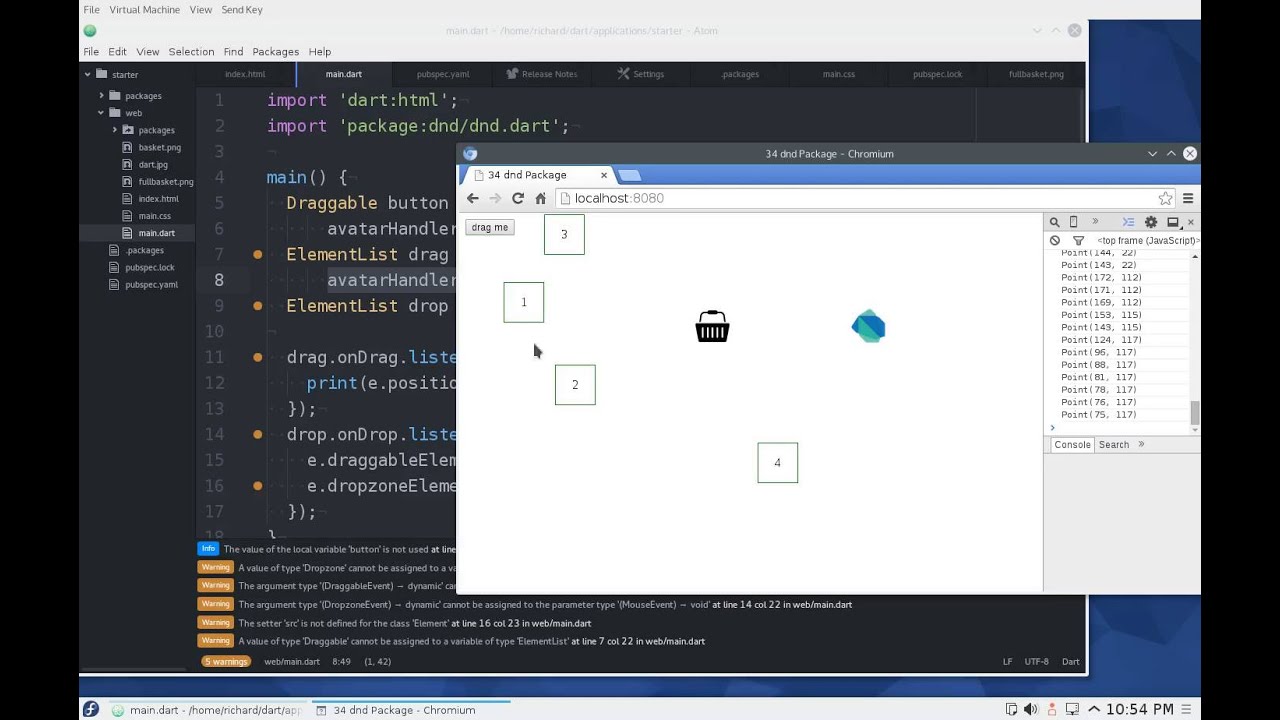
Task: Collapse the starter project folder
Action: [x=87, y=74]
